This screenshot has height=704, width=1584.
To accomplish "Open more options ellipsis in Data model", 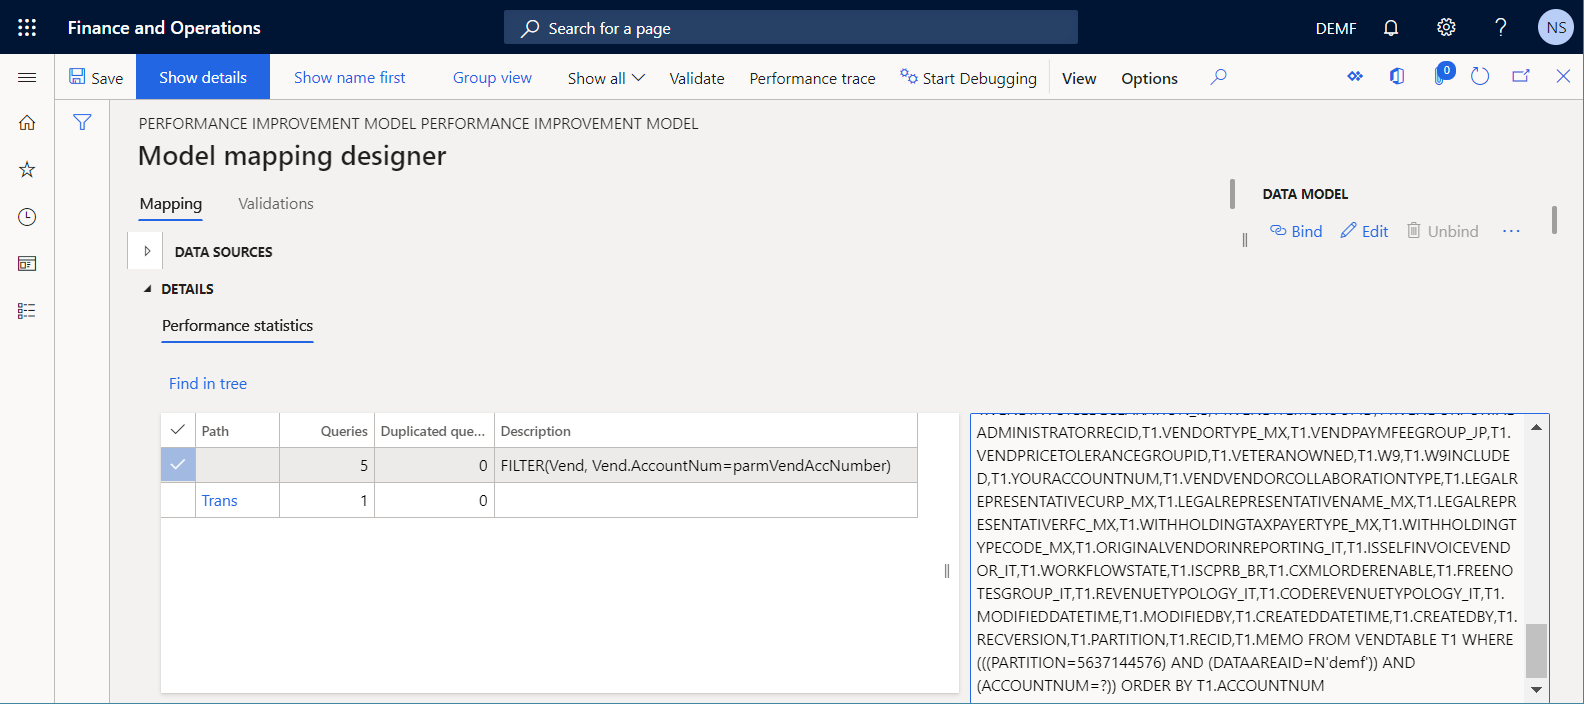I will click(x=1511, y=231).
